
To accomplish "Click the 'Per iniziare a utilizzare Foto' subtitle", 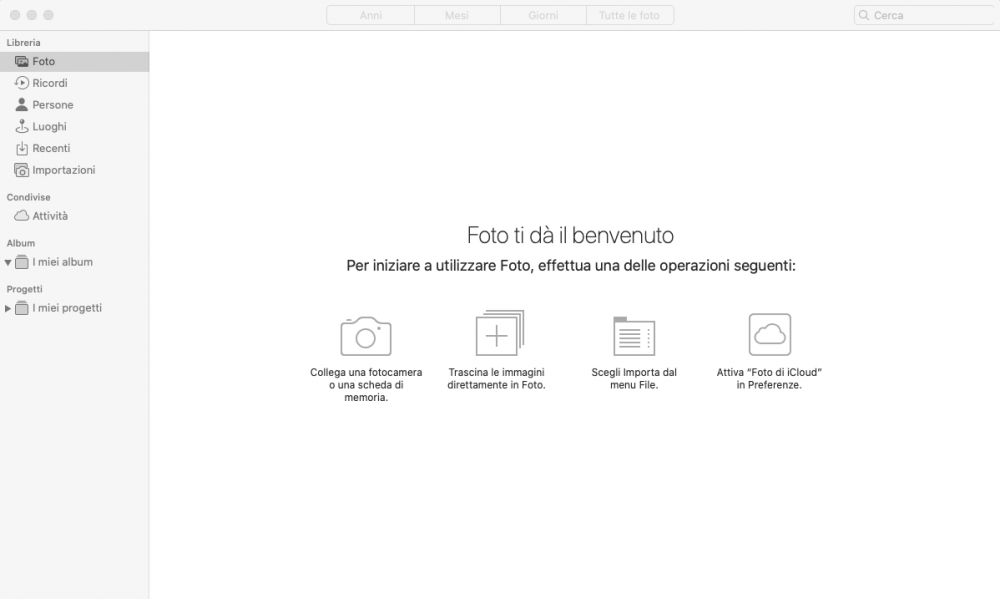I will [571, 265].
